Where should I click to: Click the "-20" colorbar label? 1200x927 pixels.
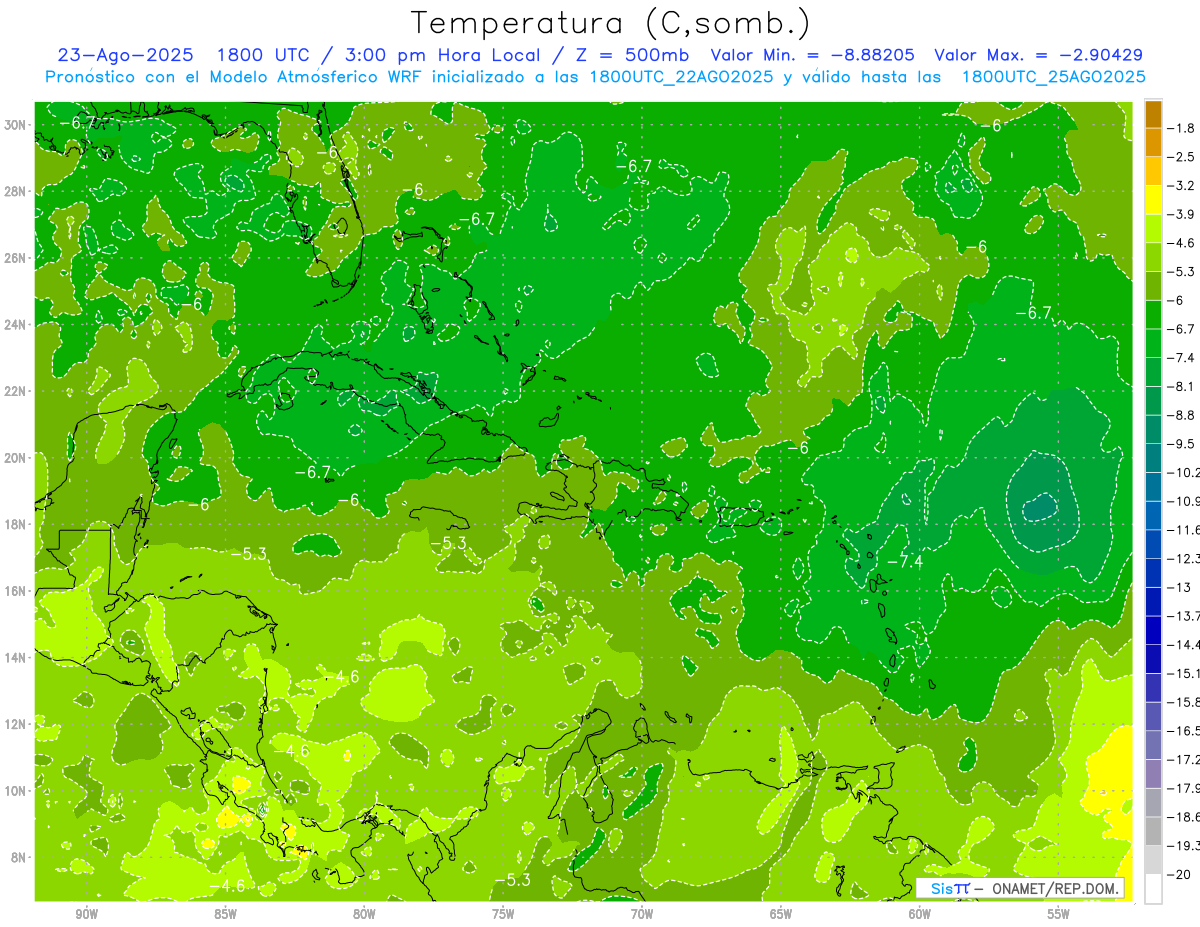tap(1178, 874)
